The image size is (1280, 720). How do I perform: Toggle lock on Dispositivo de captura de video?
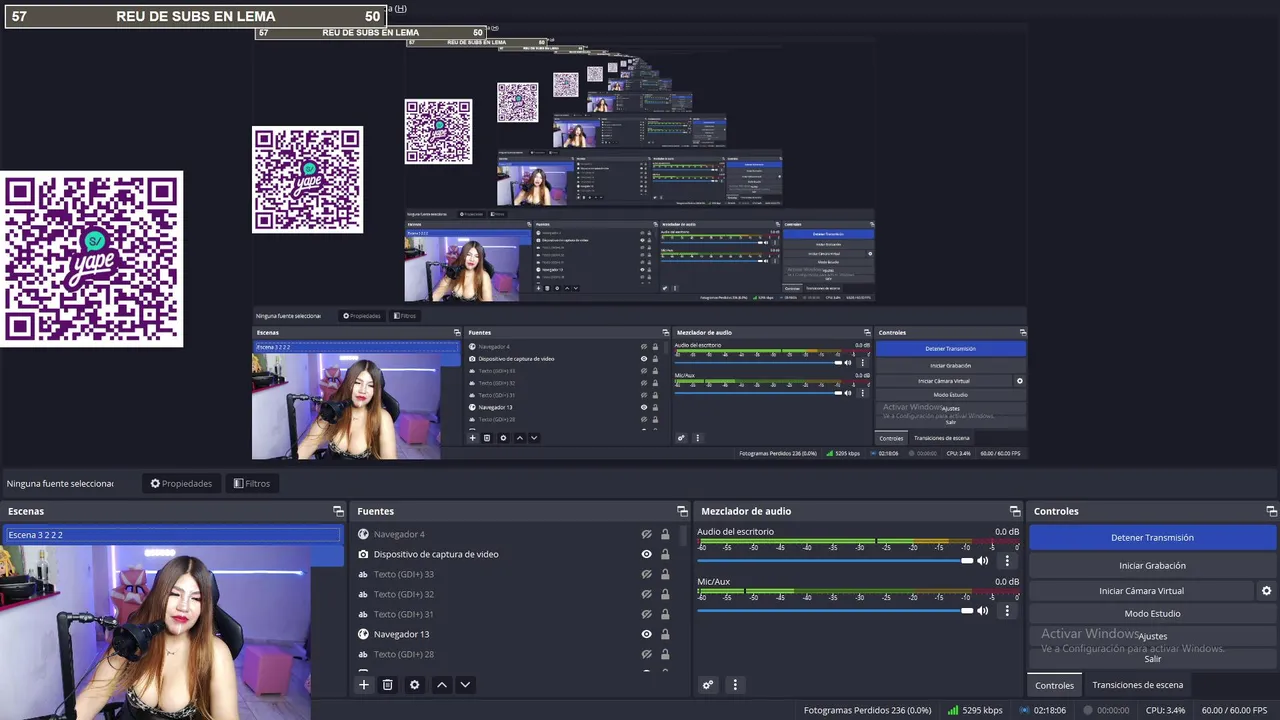[x=665, y=554]
